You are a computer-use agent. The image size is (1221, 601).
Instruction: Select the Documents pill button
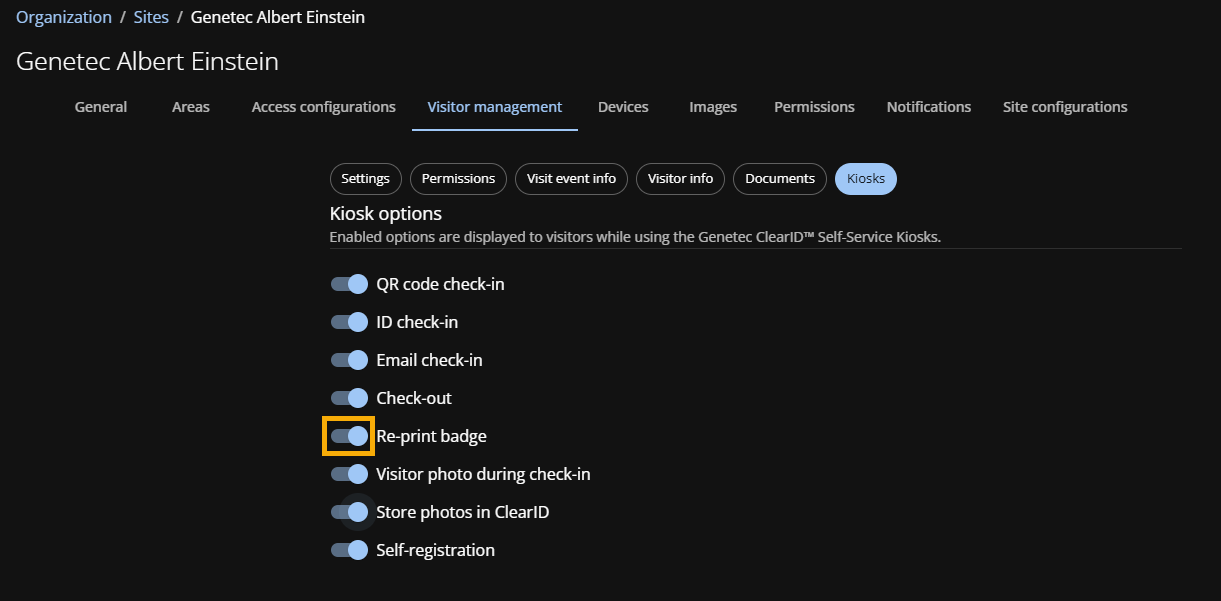[780, 179]
